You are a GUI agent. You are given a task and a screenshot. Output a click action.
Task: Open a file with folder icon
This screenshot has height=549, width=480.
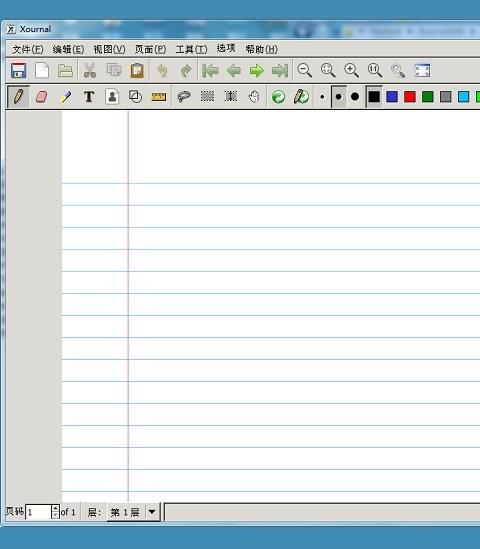coord(65,70)
